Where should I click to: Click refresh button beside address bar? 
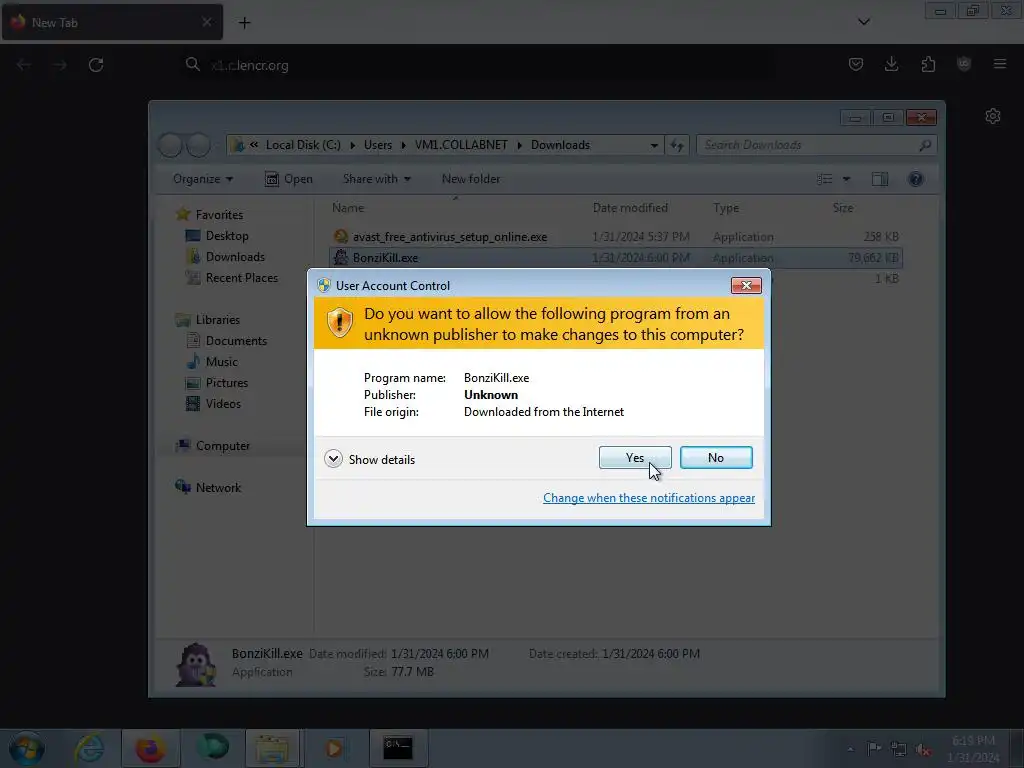[677, 145]
